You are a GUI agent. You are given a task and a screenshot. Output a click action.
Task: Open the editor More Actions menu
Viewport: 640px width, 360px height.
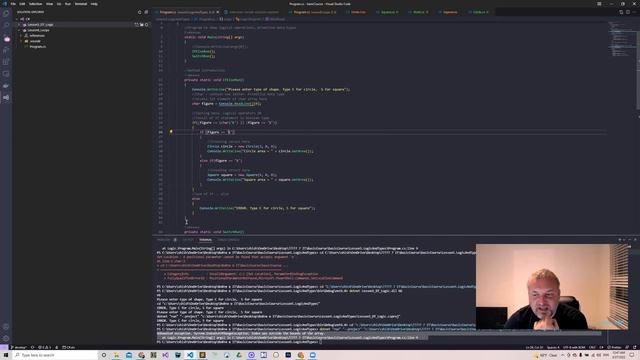coord(635,12)
